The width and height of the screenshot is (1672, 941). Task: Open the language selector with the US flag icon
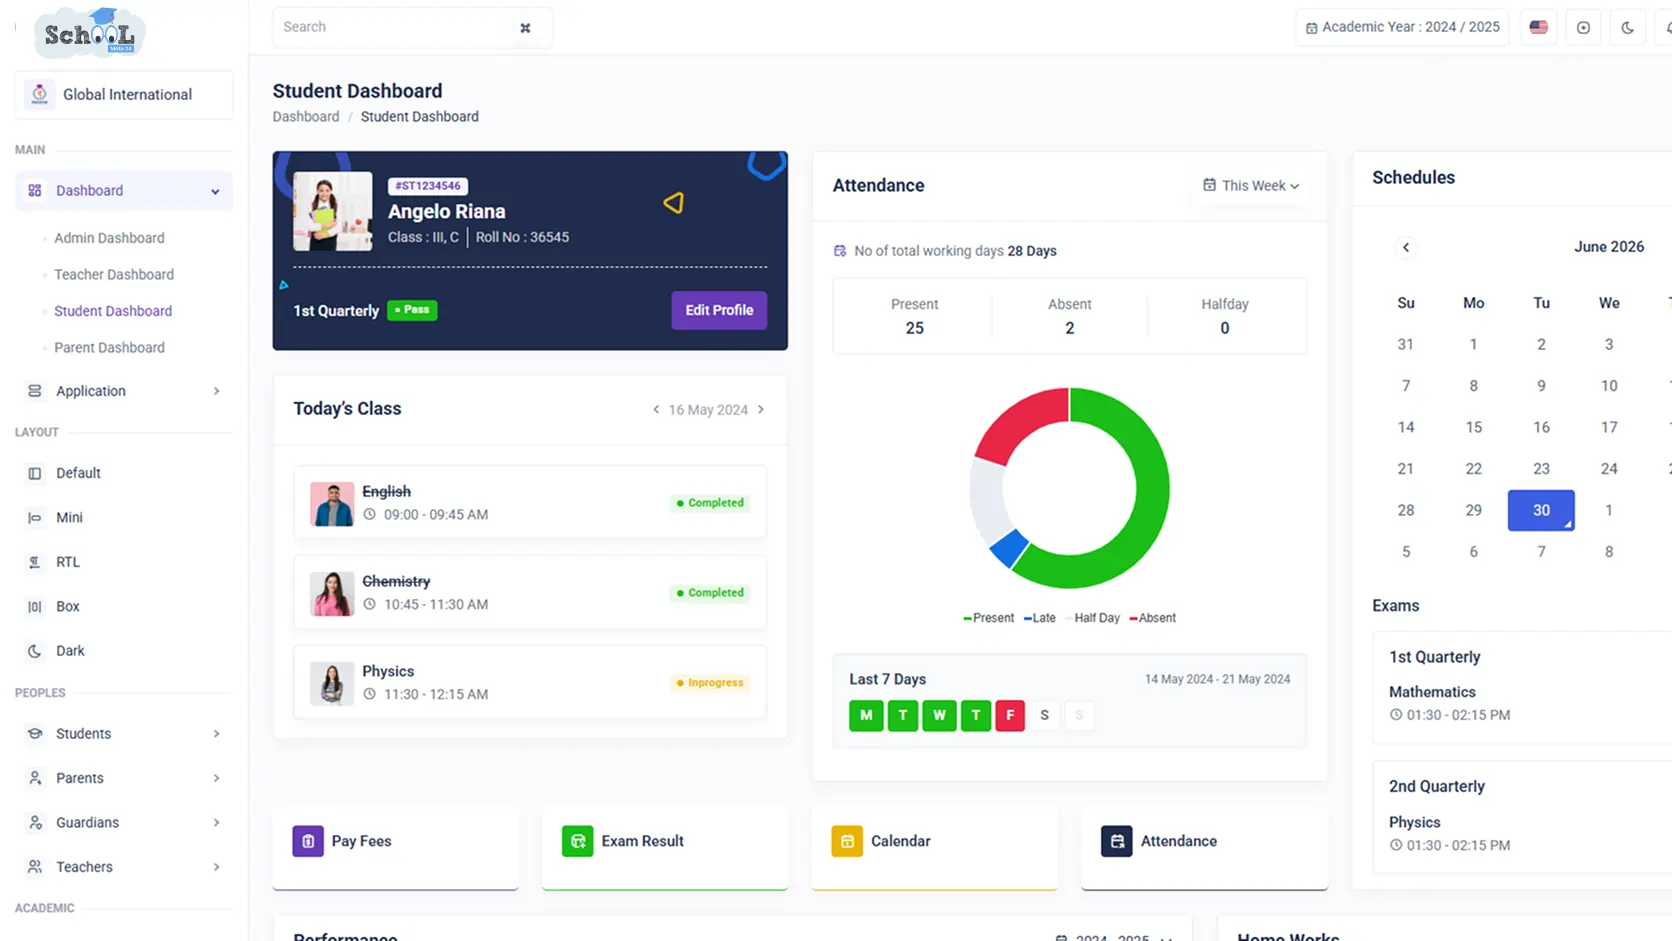pyautogui.click(x=1538, y=28)
